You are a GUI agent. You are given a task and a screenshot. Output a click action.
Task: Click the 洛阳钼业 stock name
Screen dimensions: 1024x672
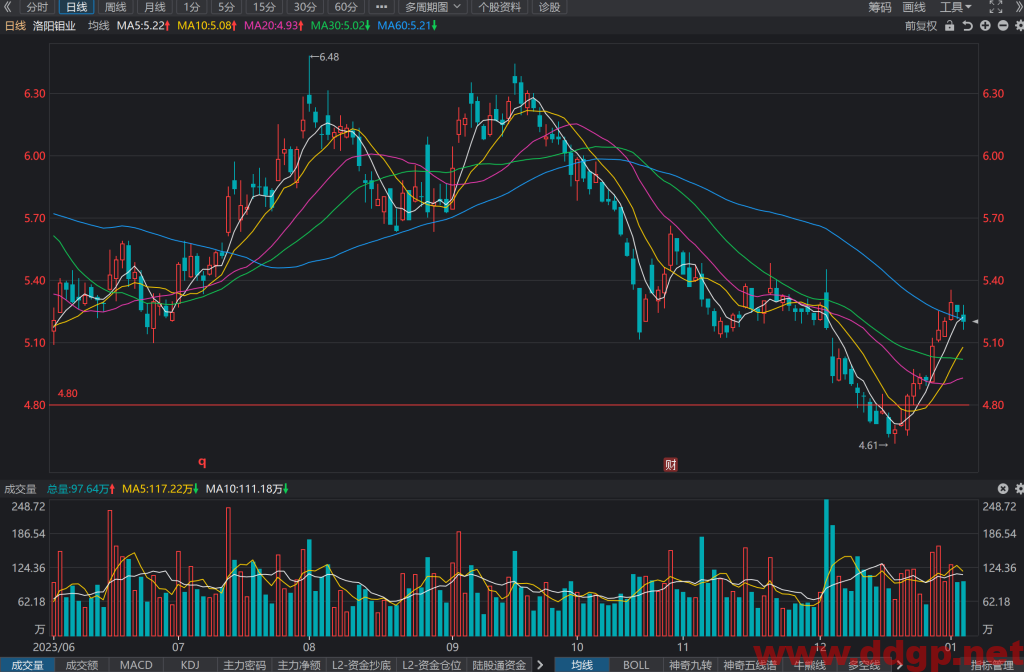point(54,26)
